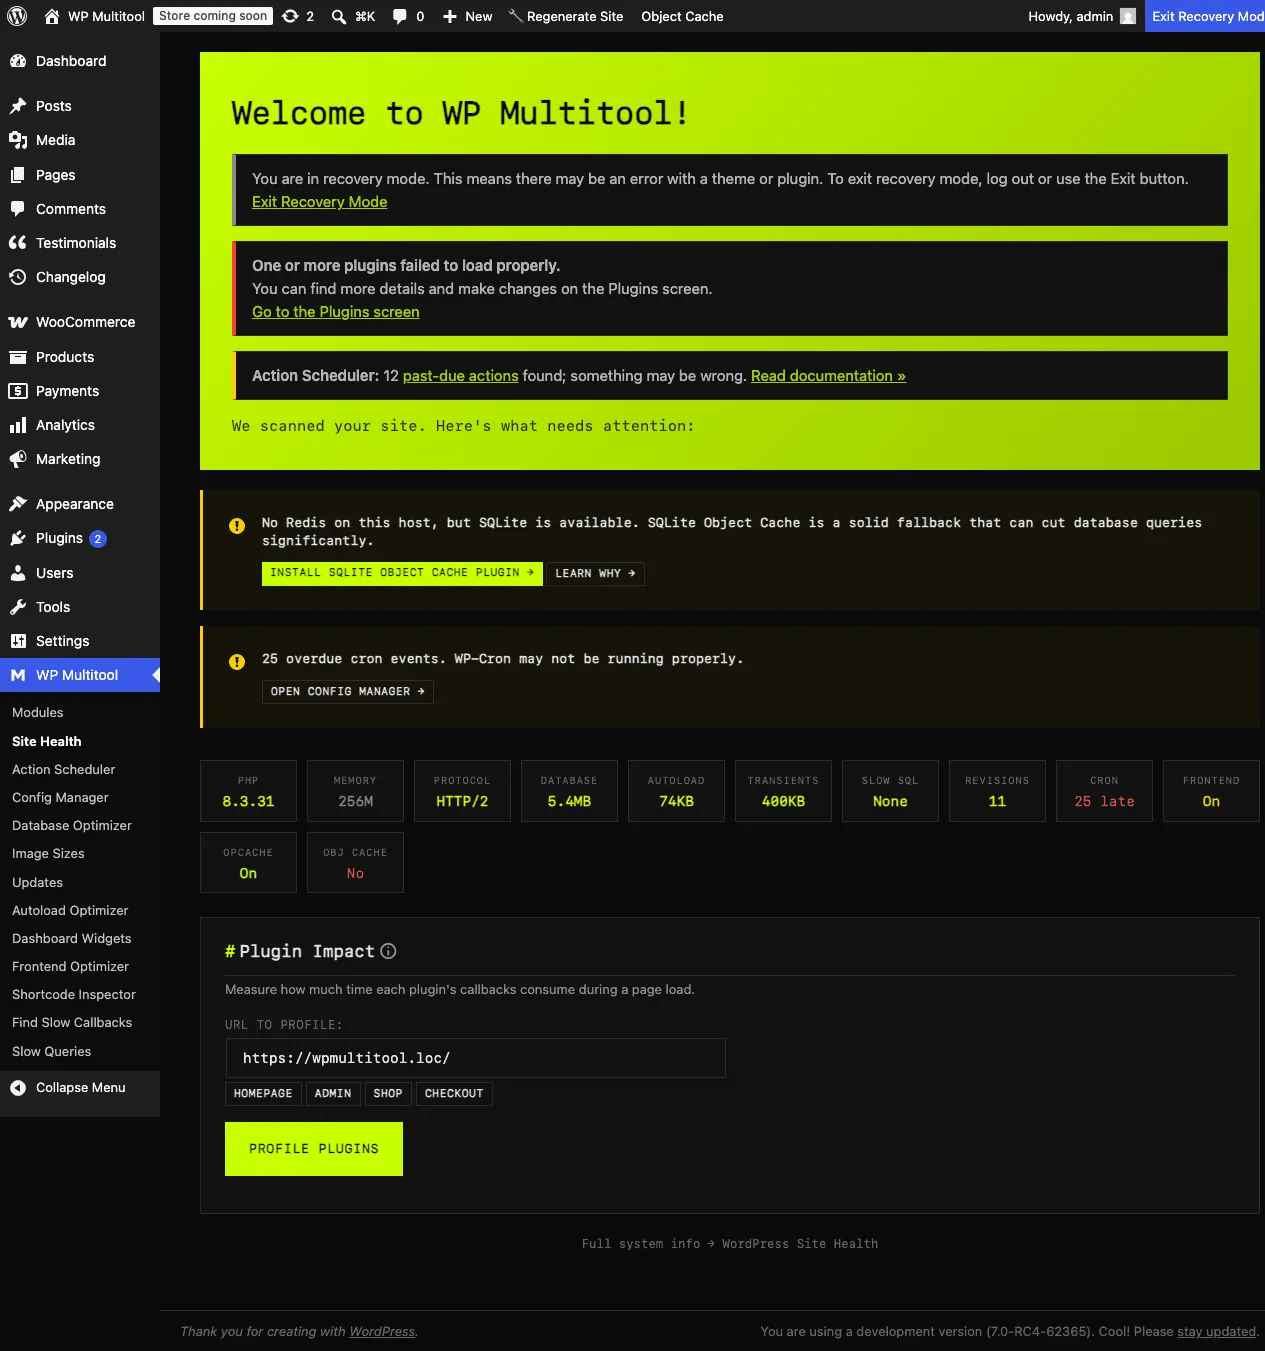Click the admin avatar in admin bar
Screen dimensions: 1265x1351
point(1128,16)
